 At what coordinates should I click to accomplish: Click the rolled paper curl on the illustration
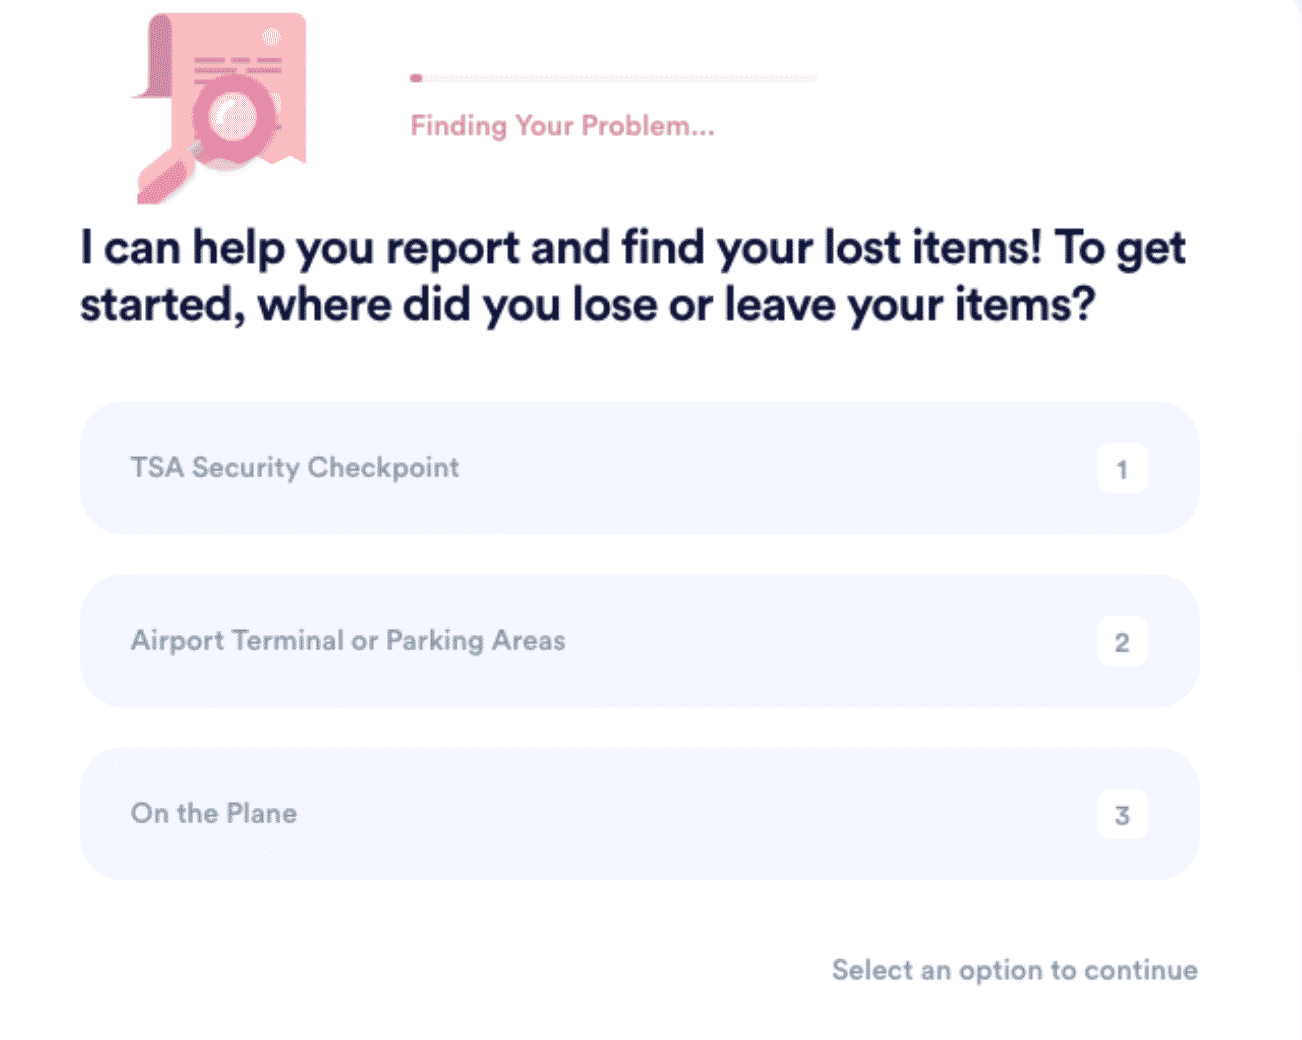pyautogui.click(x=152, y=56)
